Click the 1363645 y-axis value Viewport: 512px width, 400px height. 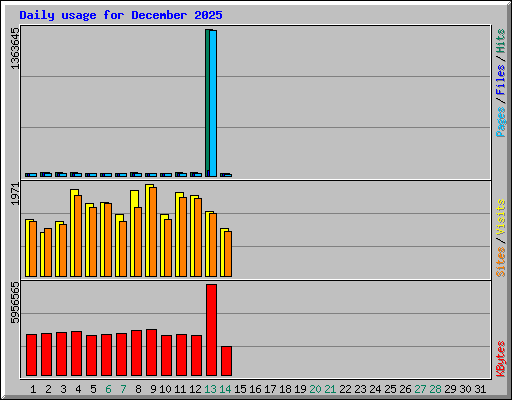(15, 49)
